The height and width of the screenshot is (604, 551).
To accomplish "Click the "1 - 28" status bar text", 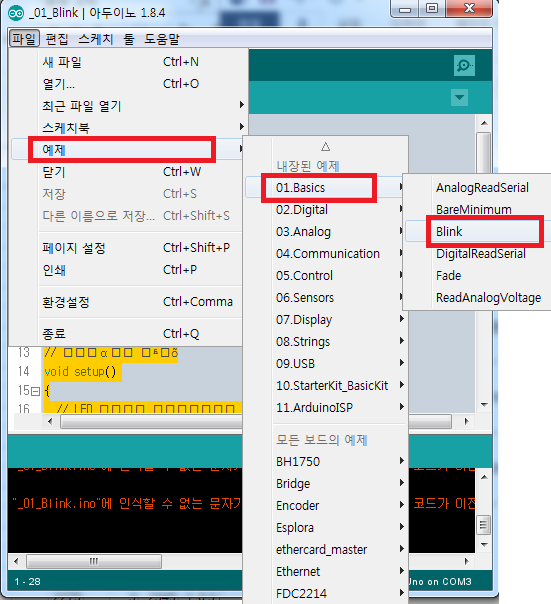I will [x=27, y=582].
